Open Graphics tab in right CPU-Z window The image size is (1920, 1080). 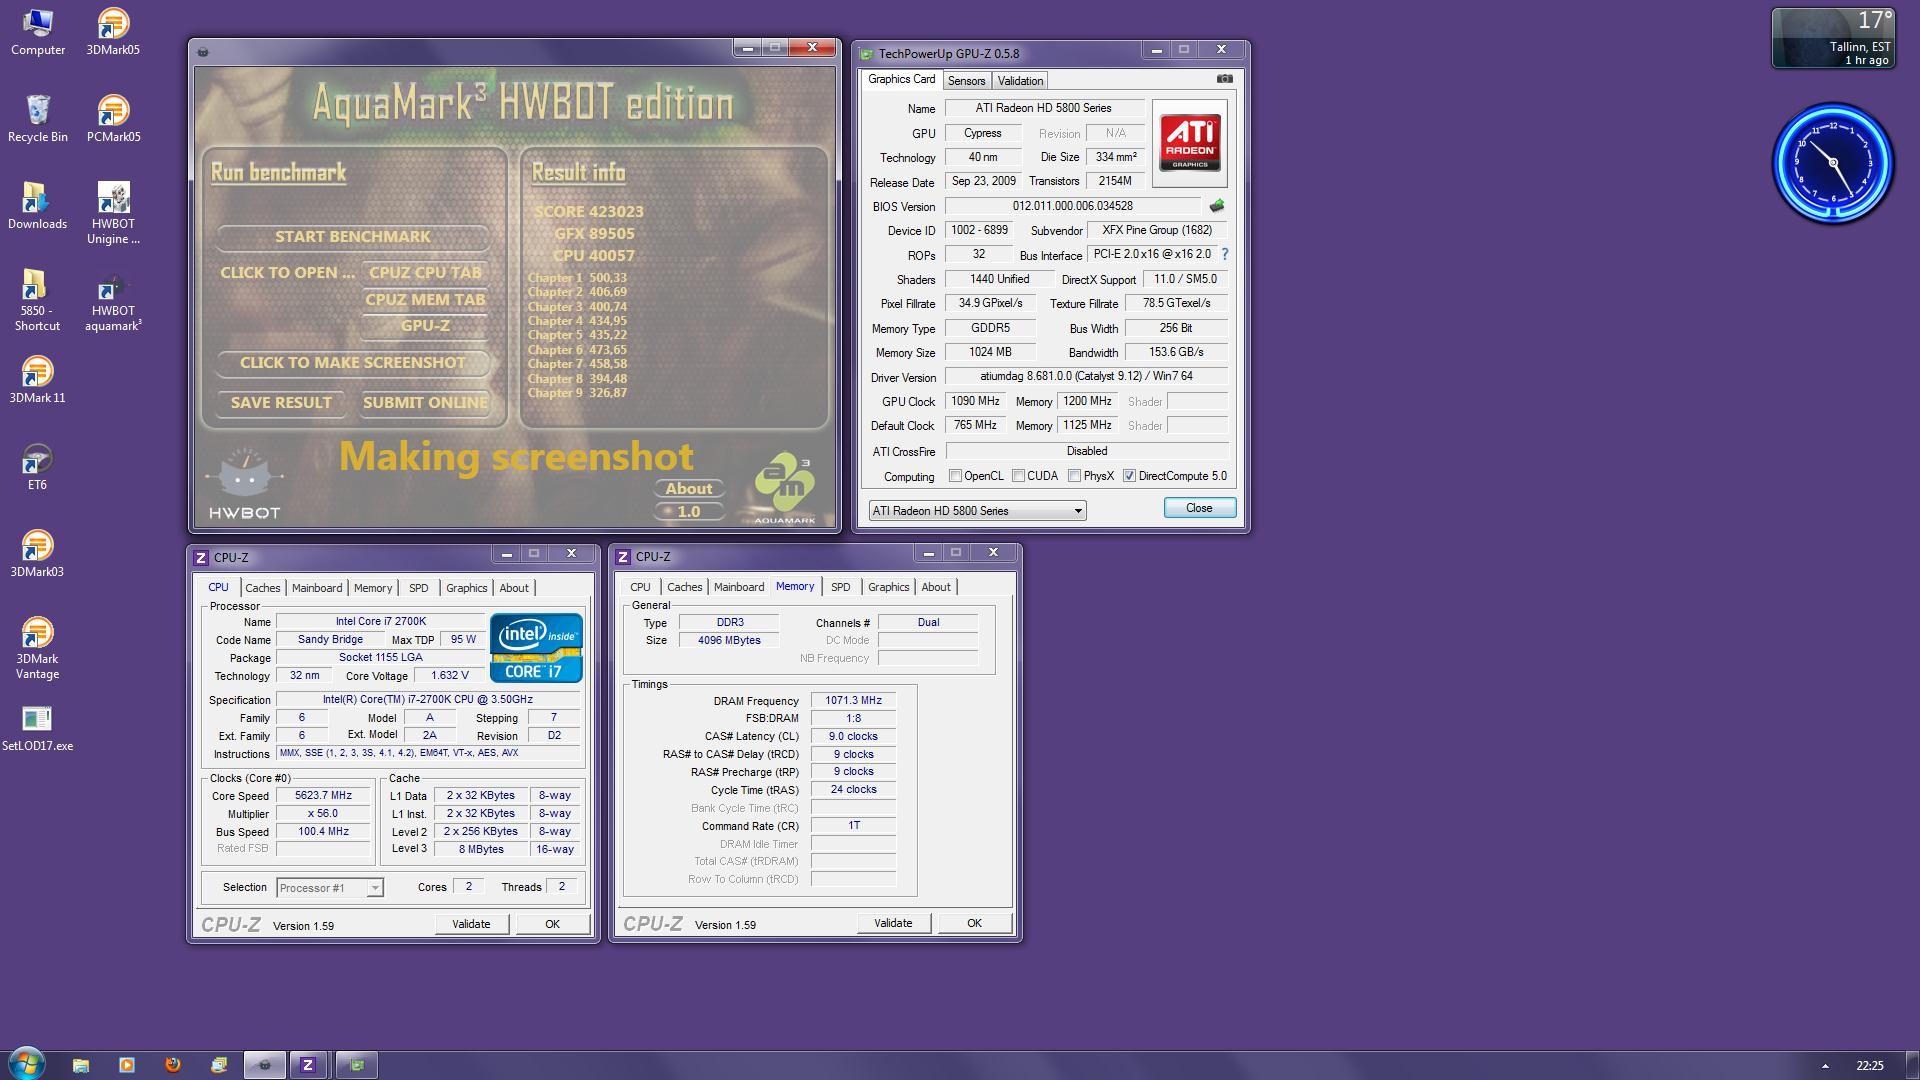tap(888, 587)
